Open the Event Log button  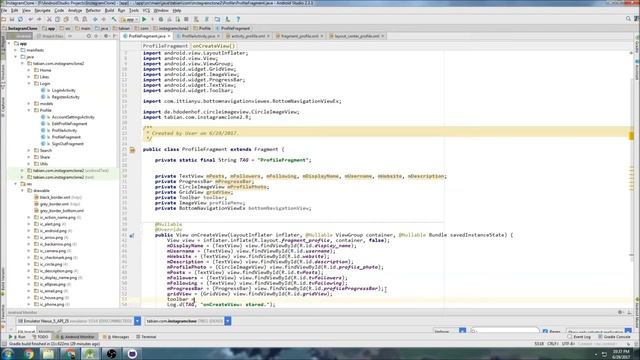click(579, 337)
